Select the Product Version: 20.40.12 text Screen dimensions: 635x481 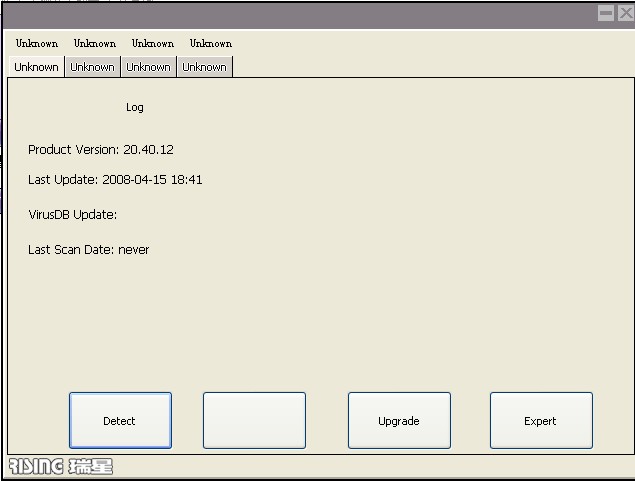[101, 150]
